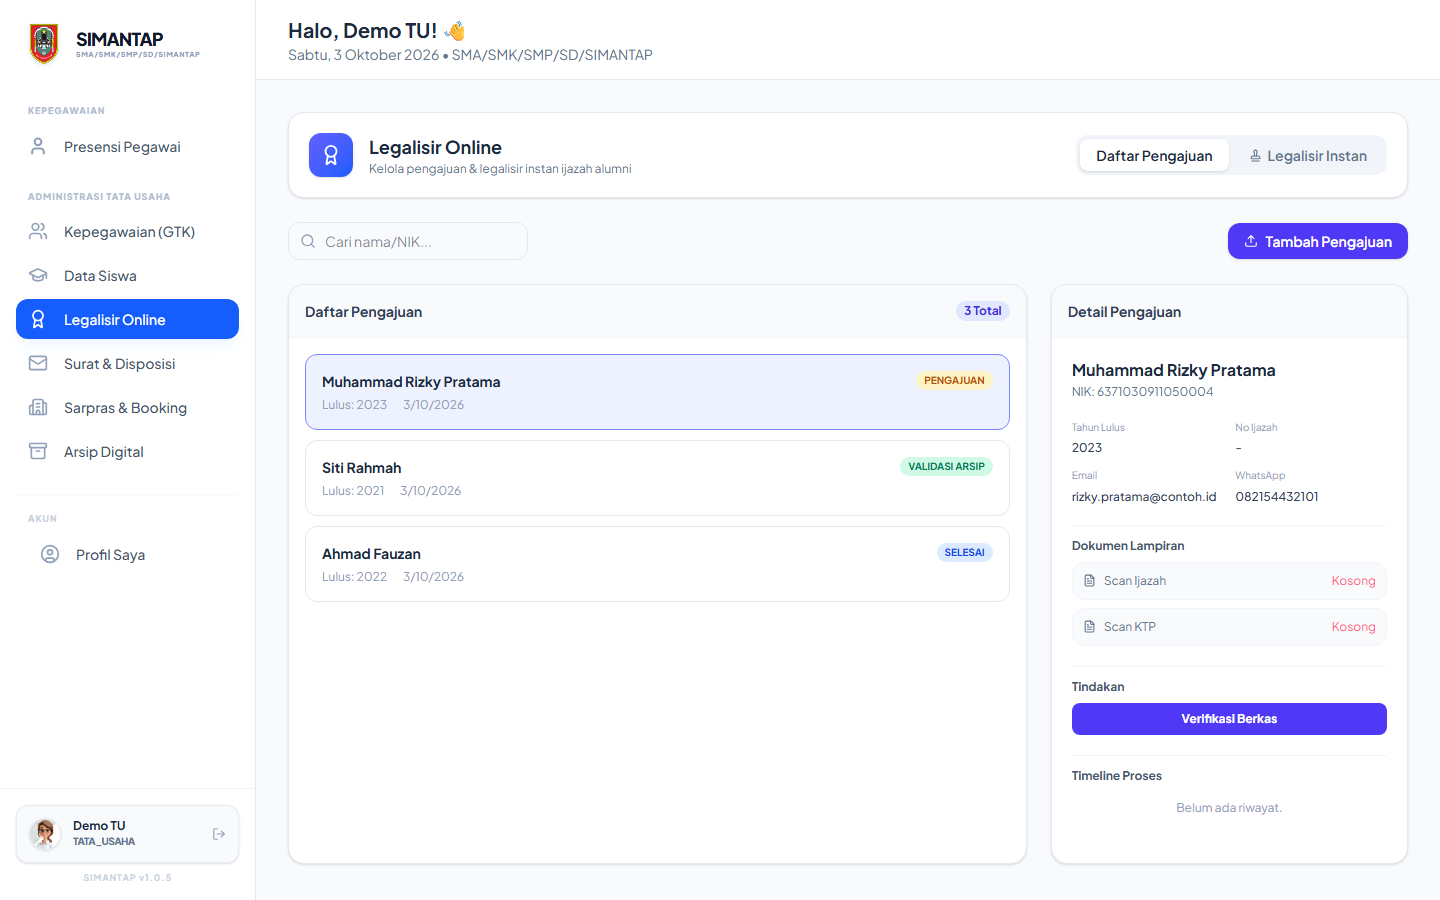Screen dimensions: 1440x900
Task: Click the Scan KTP document icon
Action: click(x=1090, y=627)
